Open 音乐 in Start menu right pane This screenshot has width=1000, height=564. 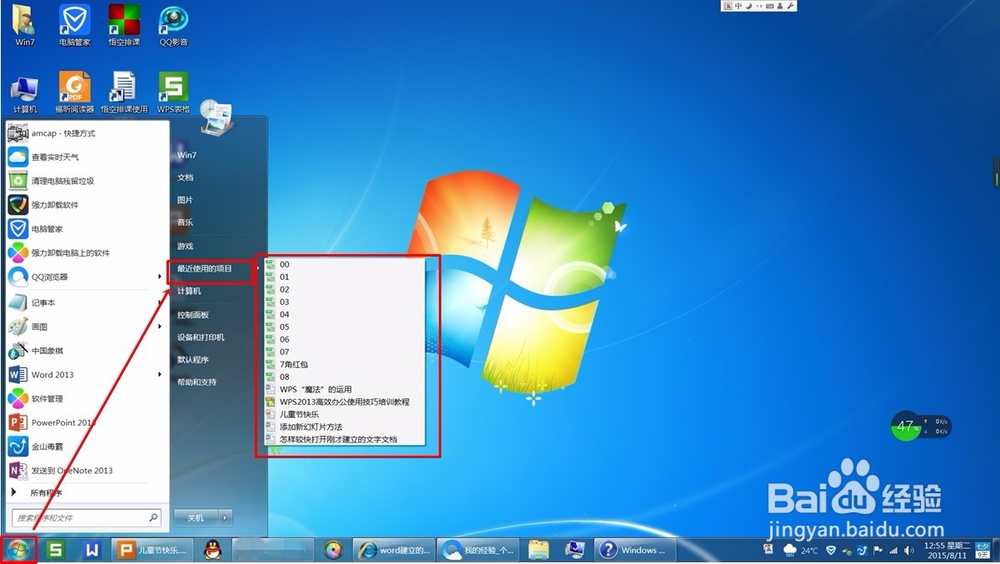[x=185, y=222]
